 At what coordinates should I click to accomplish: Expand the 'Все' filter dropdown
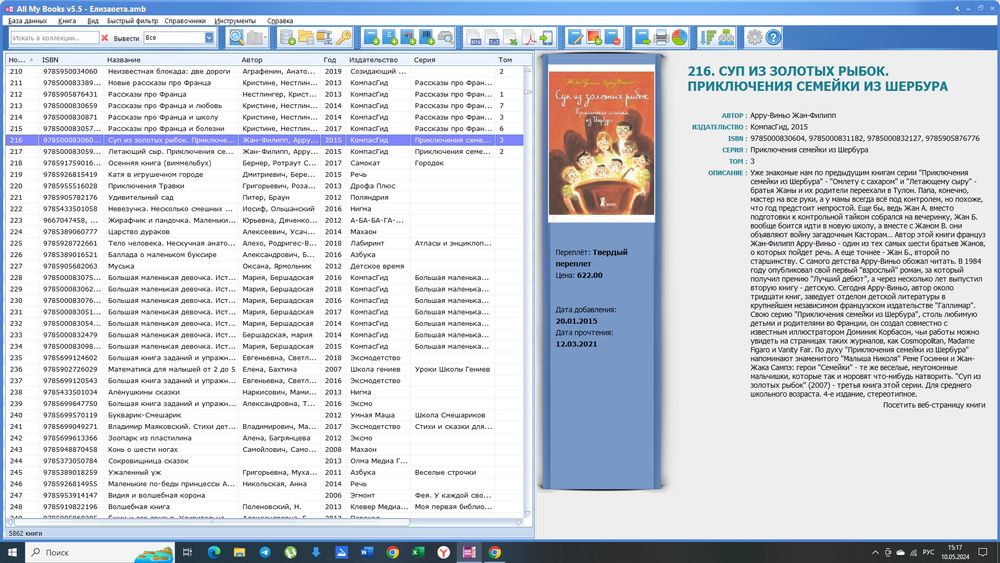click(x=209, y=38)
